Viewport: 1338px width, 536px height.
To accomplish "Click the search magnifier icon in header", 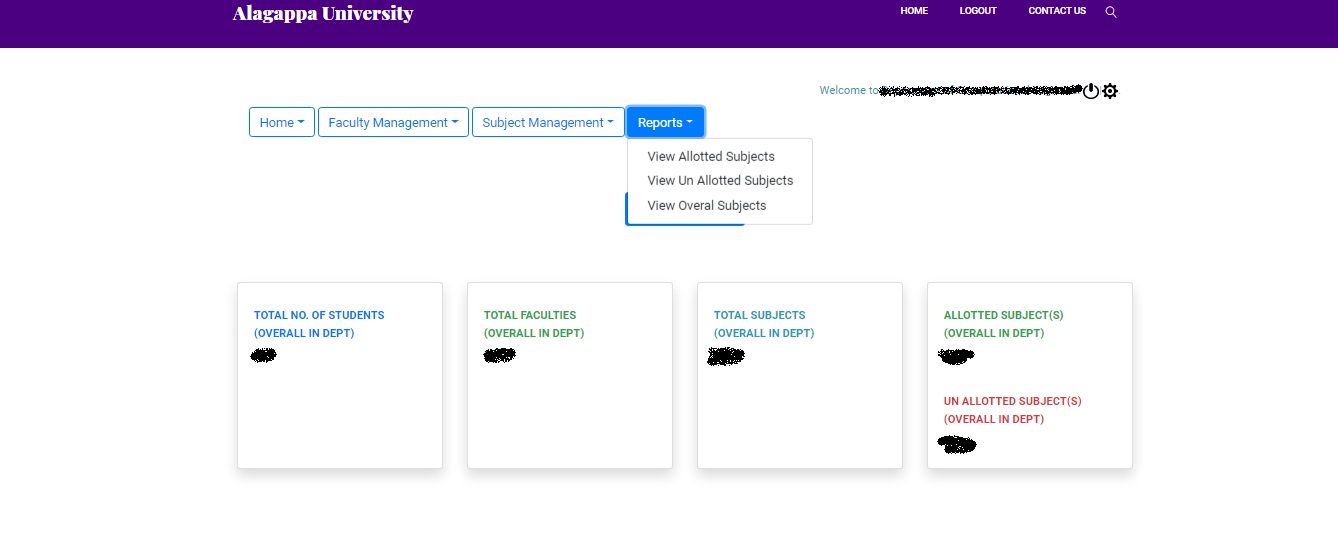I will tap(1111, 12).
